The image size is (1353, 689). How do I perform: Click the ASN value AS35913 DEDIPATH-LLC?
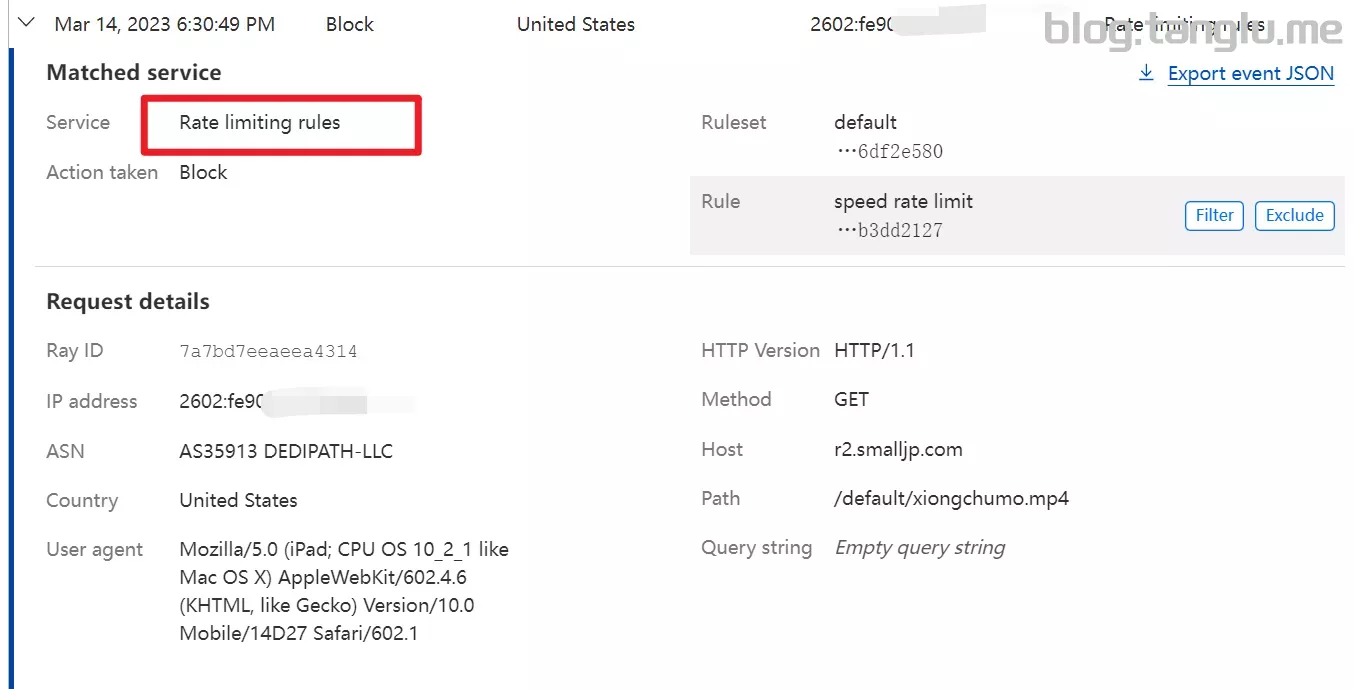pos(286,451)
